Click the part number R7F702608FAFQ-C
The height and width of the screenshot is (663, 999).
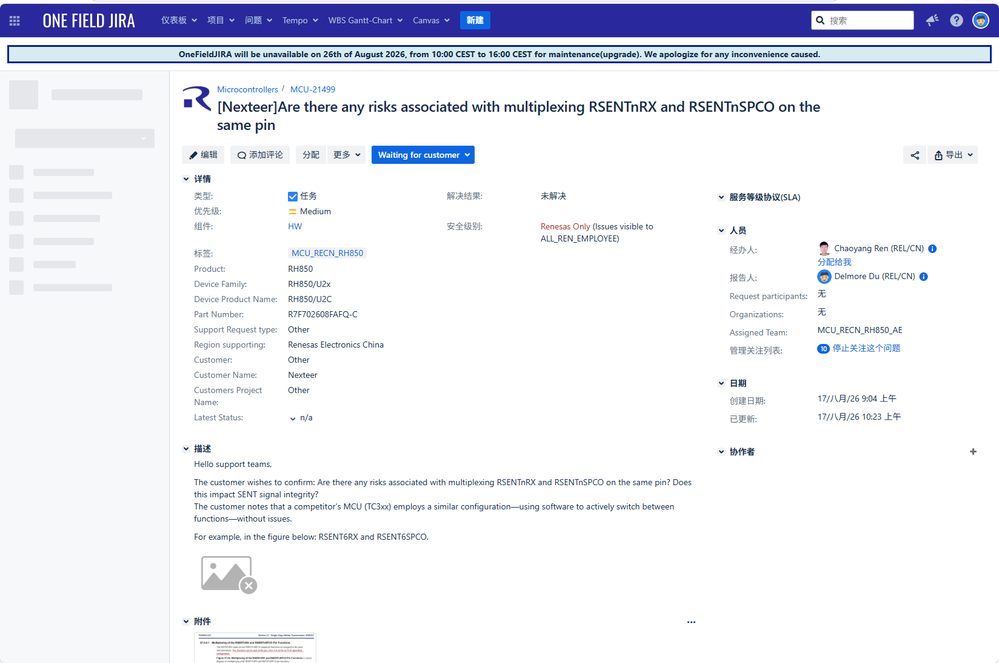click(322, 315)
